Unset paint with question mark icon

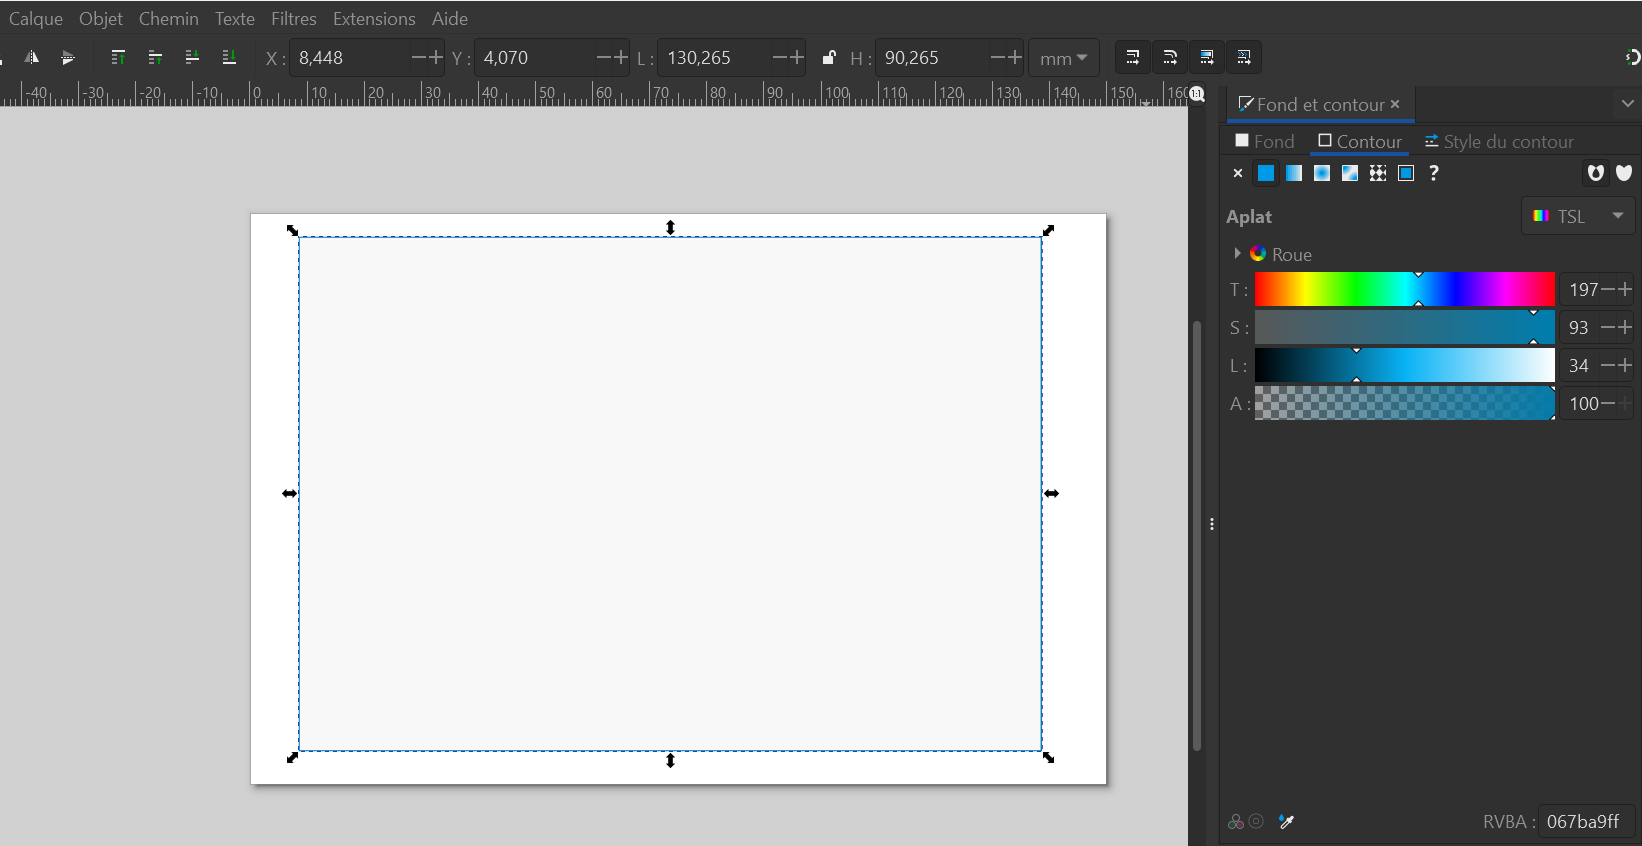click(x=1434, y=173)
